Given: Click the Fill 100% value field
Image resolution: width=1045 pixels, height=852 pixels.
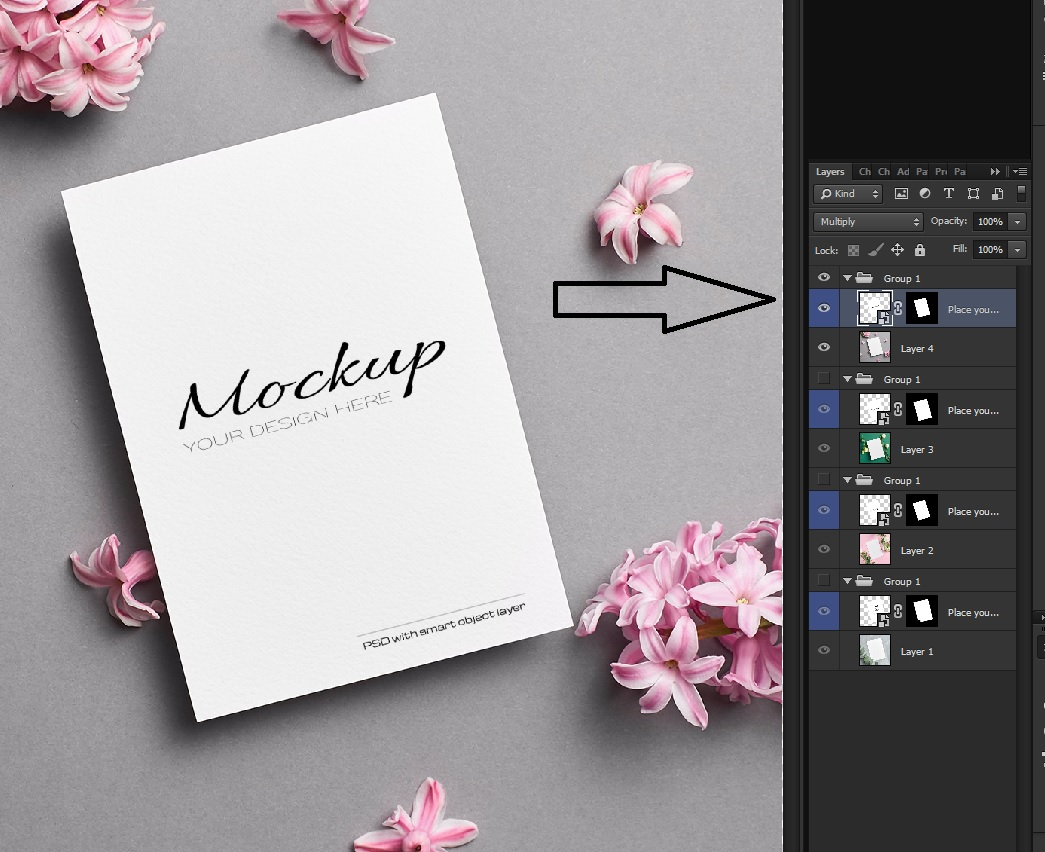Looking at the screenshot, I should (x=990, y=250).
